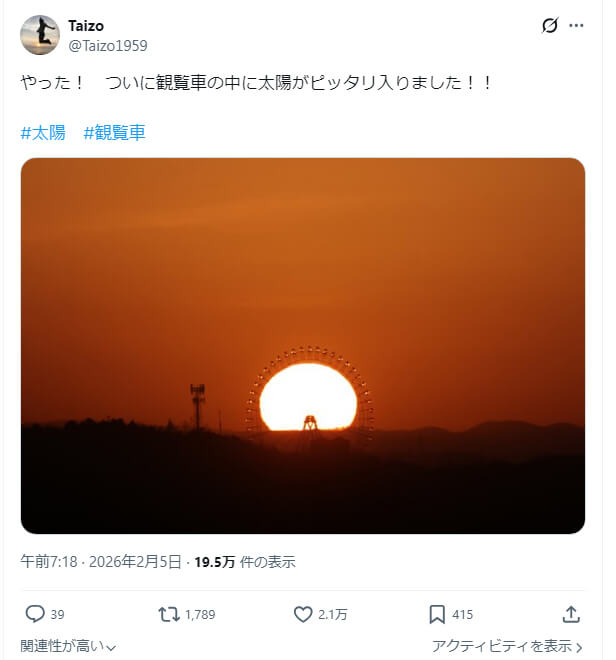This screenshot has height=660, width=616.
Task: Open Taizo's profile avatar picture
Action: click(40, 35)
